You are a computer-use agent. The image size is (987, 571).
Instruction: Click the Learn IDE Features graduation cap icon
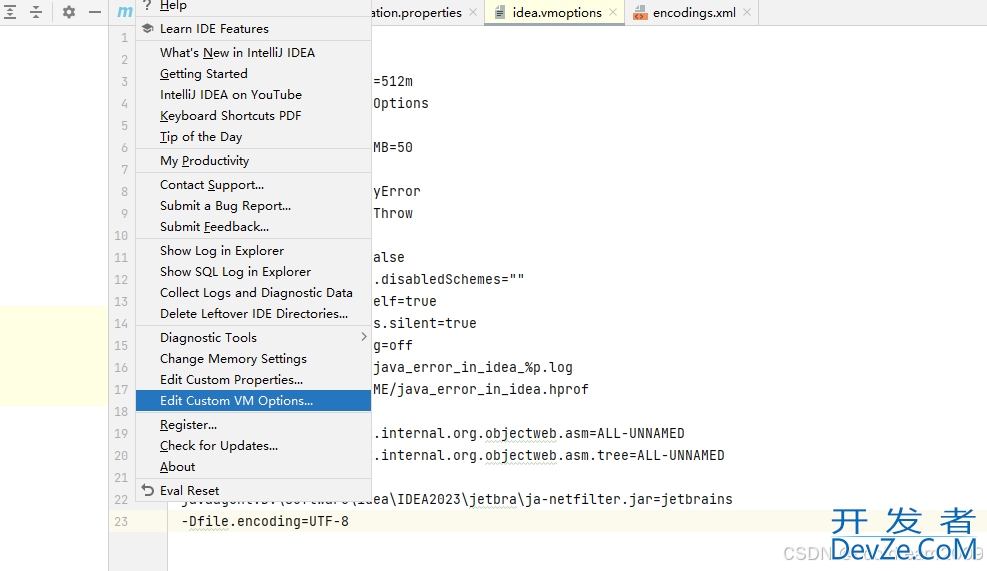147,29
